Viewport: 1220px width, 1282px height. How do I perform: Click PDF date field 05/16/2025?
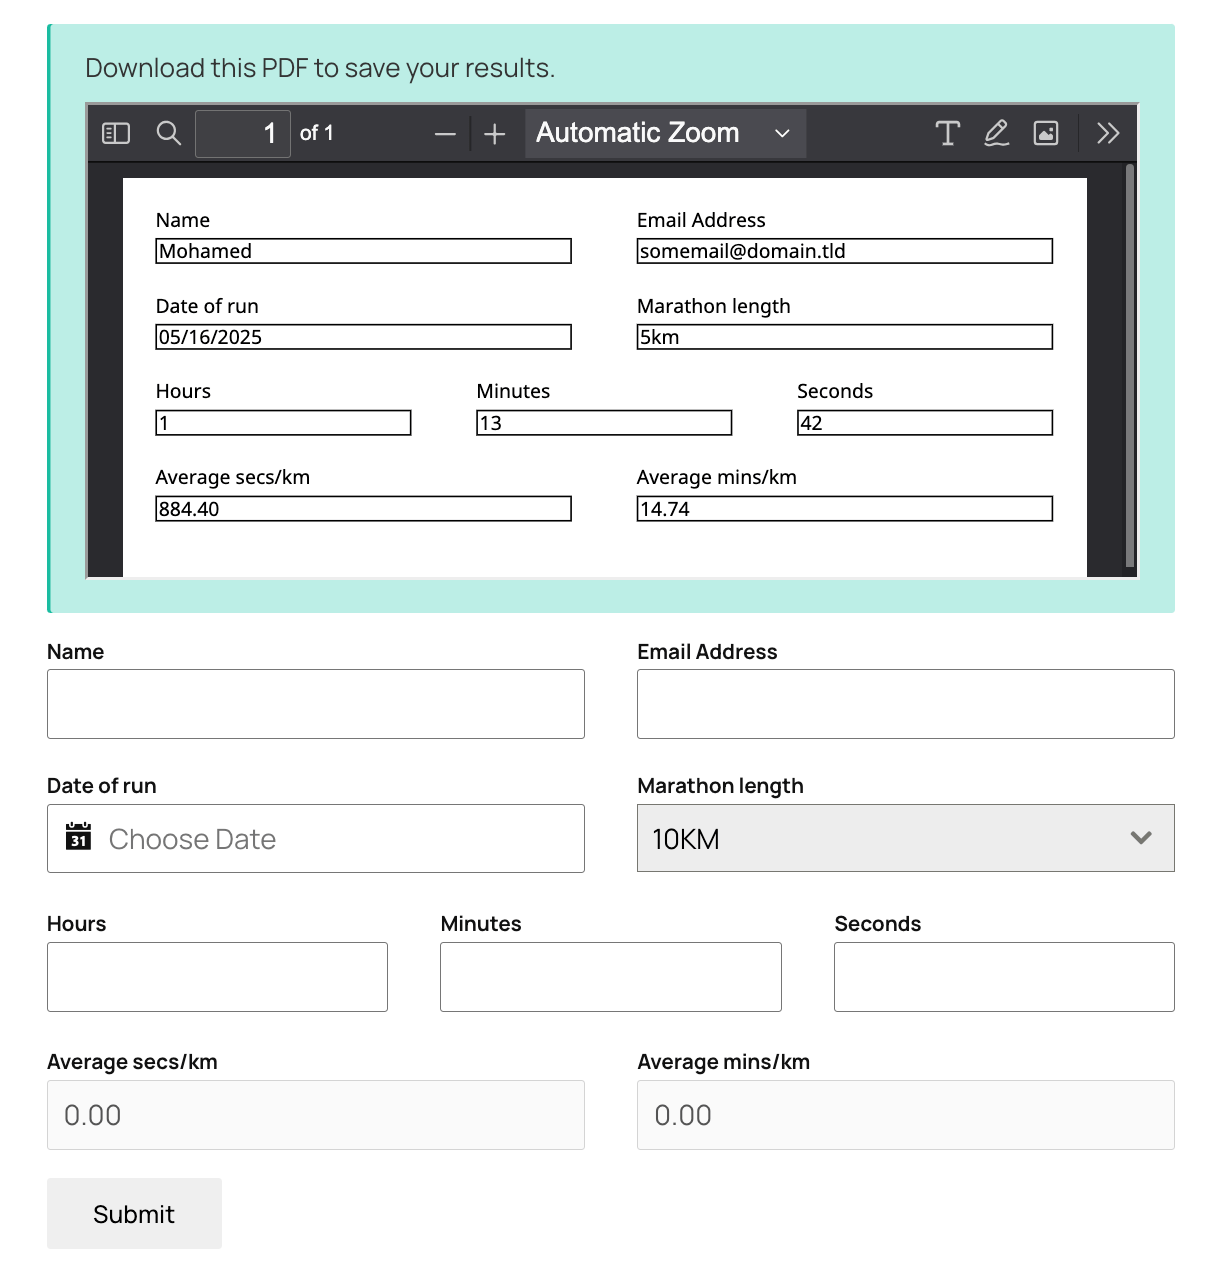click(364, 337)
